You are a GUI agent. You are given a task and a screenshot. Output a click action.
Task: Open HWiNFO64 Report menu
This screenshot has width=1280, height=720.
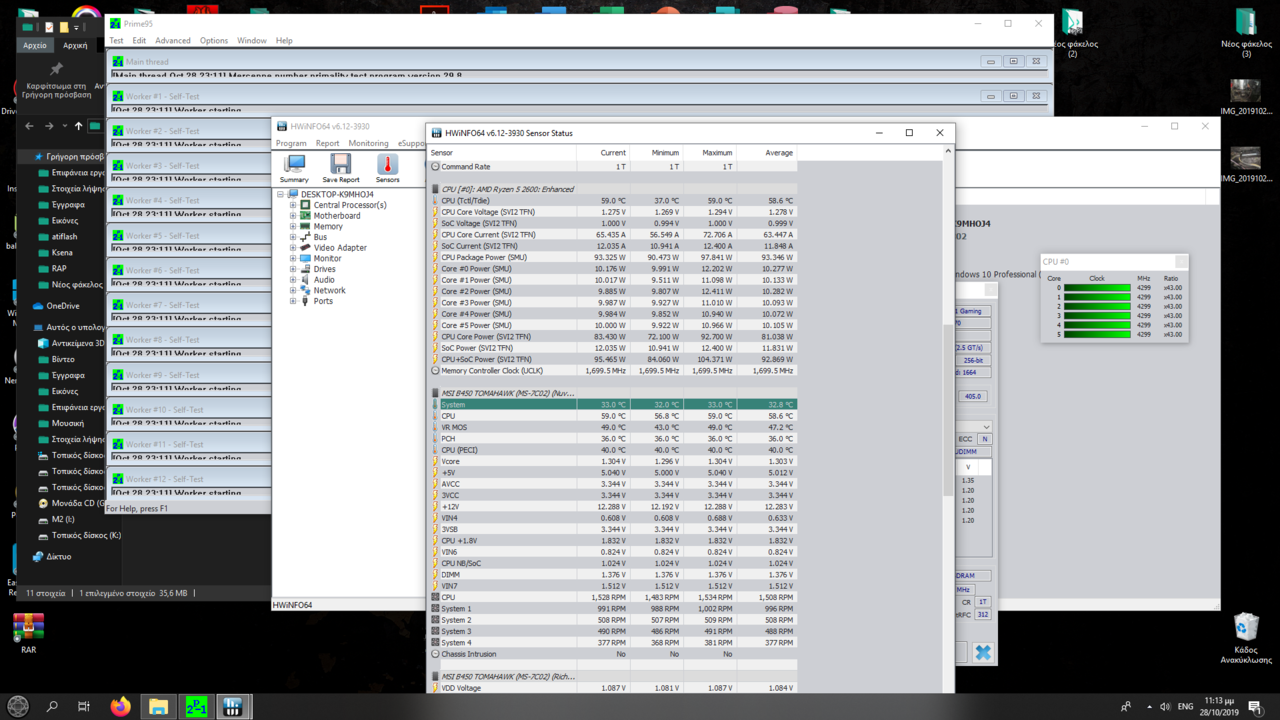[x=327, y=143]
